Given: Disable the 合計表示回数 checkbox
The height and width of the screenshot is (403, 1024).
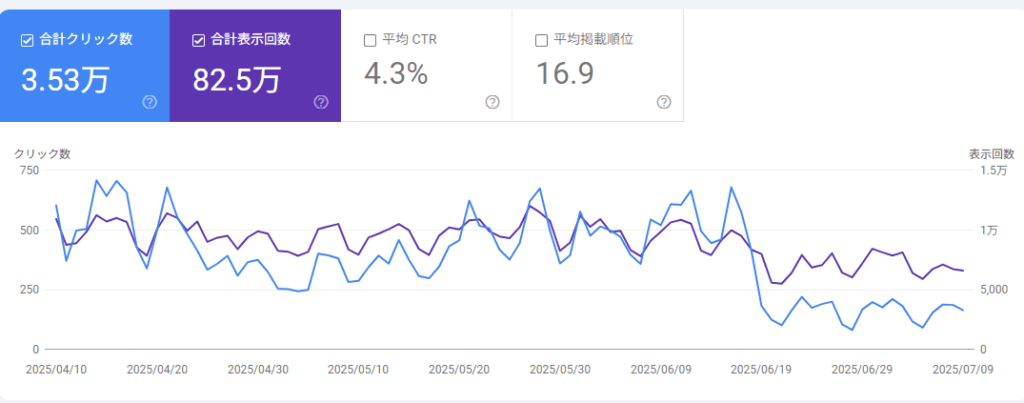Looking at the screenshot, I should tap(199, 40).
